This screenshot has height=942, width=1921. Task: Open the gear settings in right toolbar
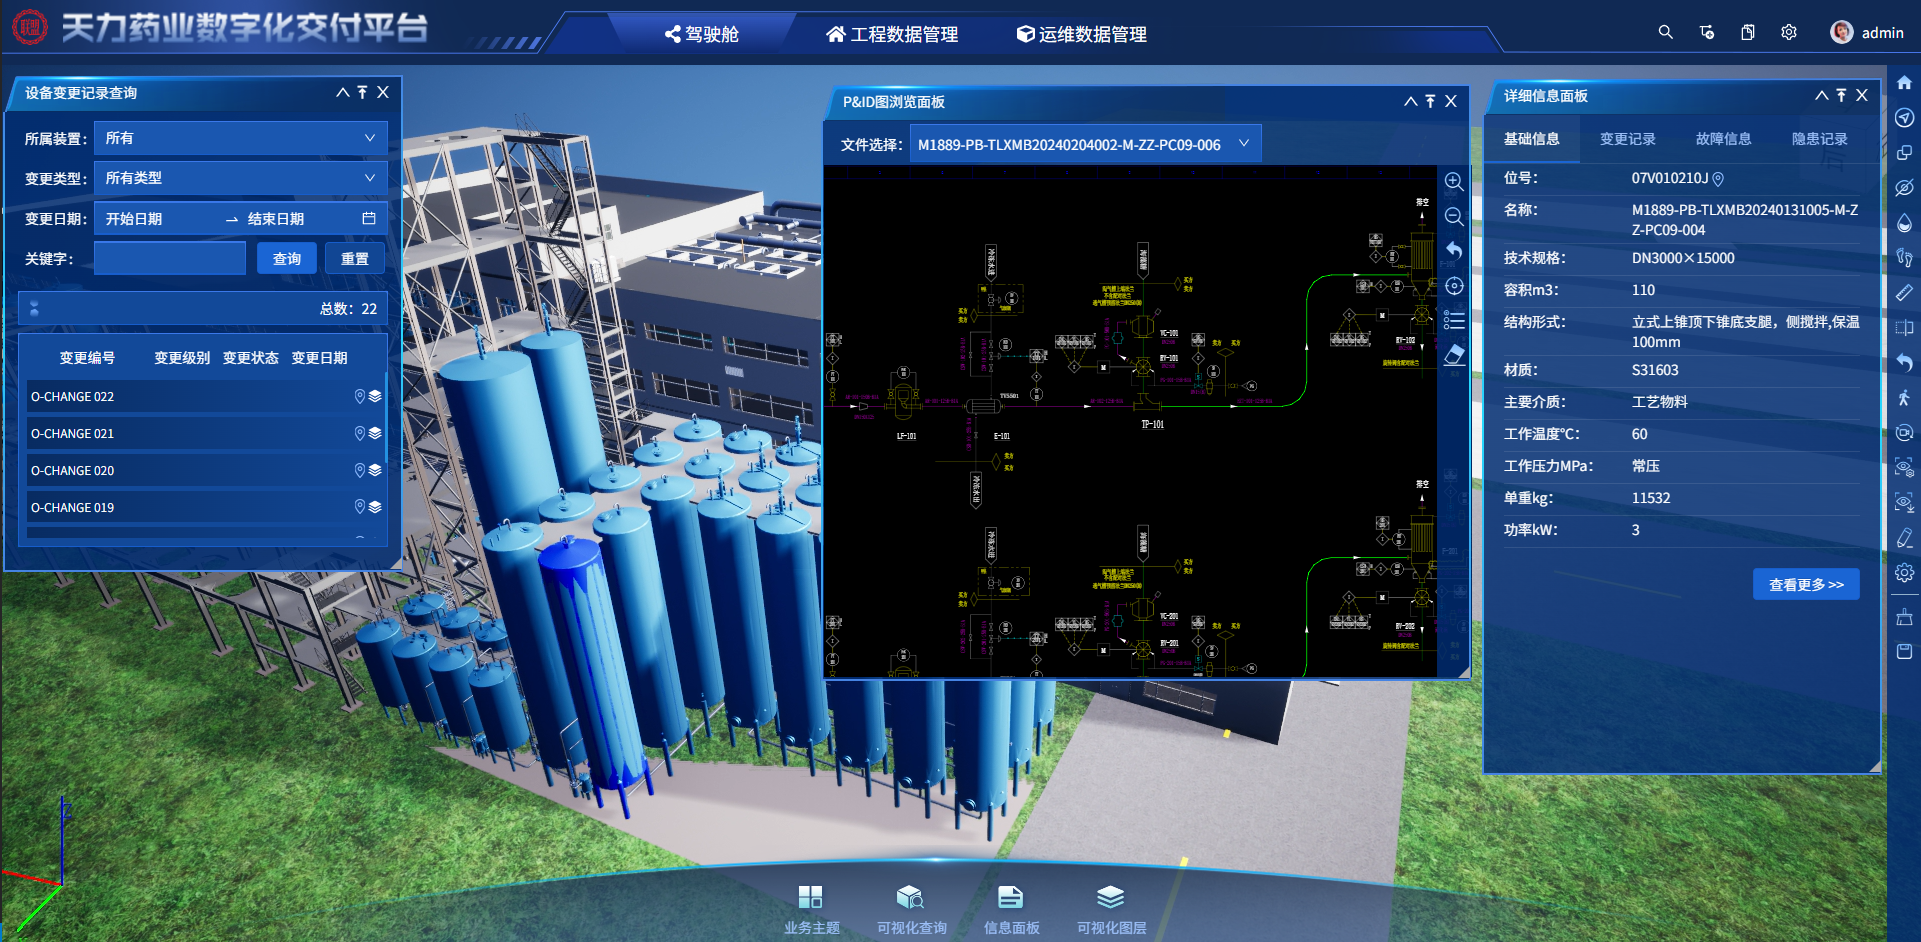1904,573
